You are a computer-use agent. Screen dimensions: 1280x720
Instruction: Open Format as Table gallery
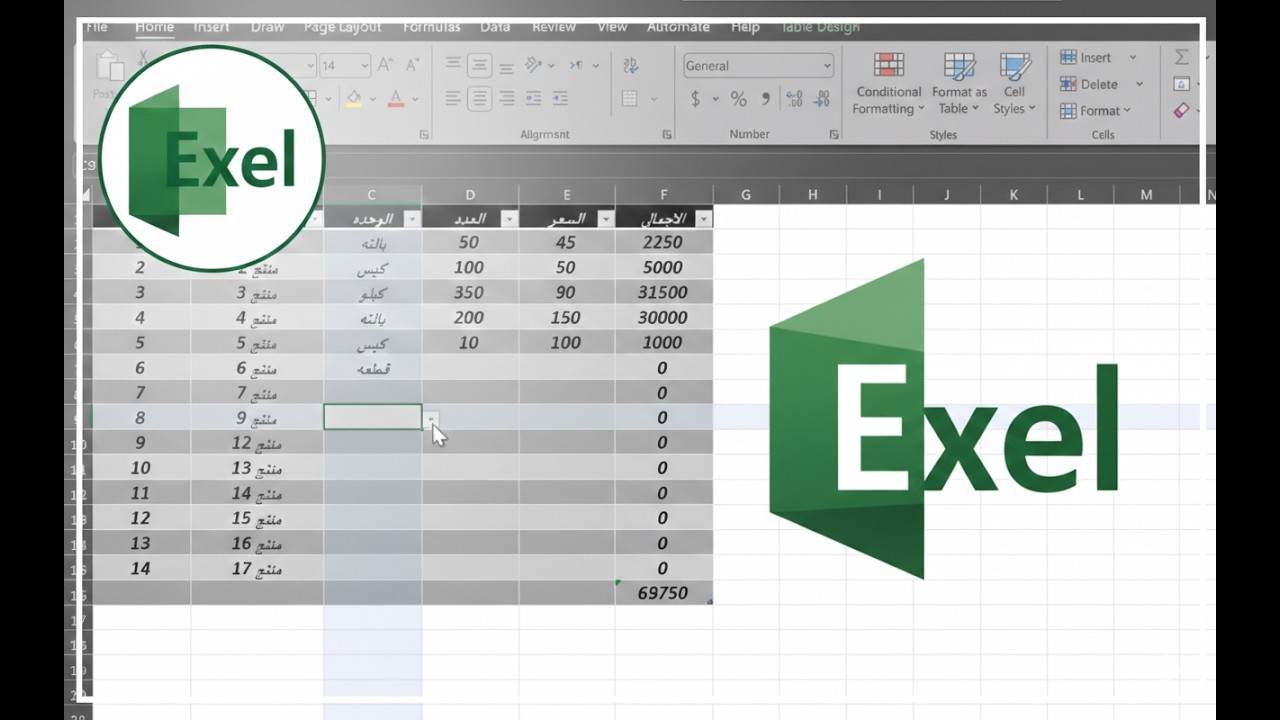tap(959, 83)
